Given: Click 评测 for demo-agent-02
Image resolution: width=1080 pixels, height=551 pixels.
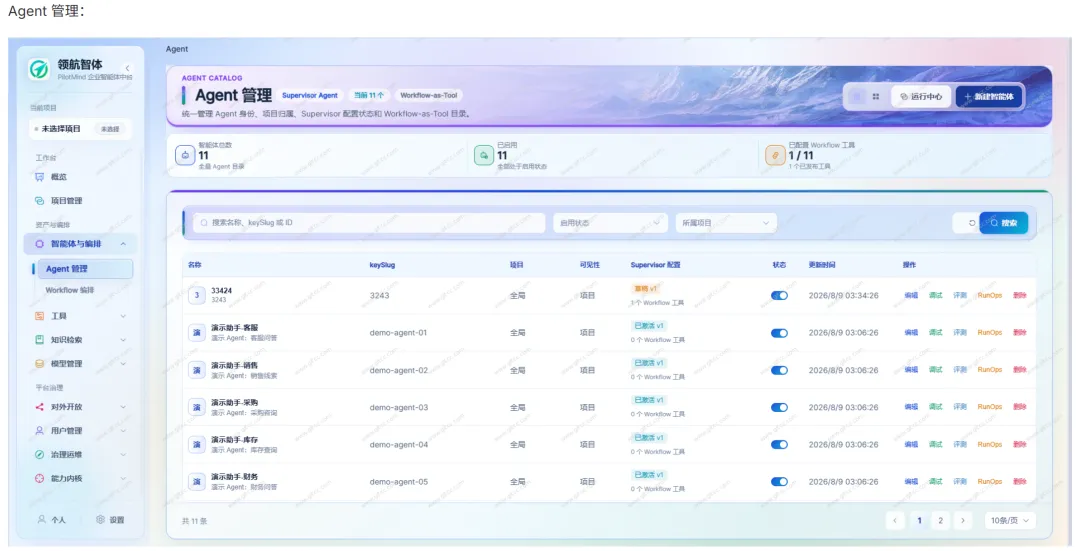Looking at the screenshot, I should 959,370.
